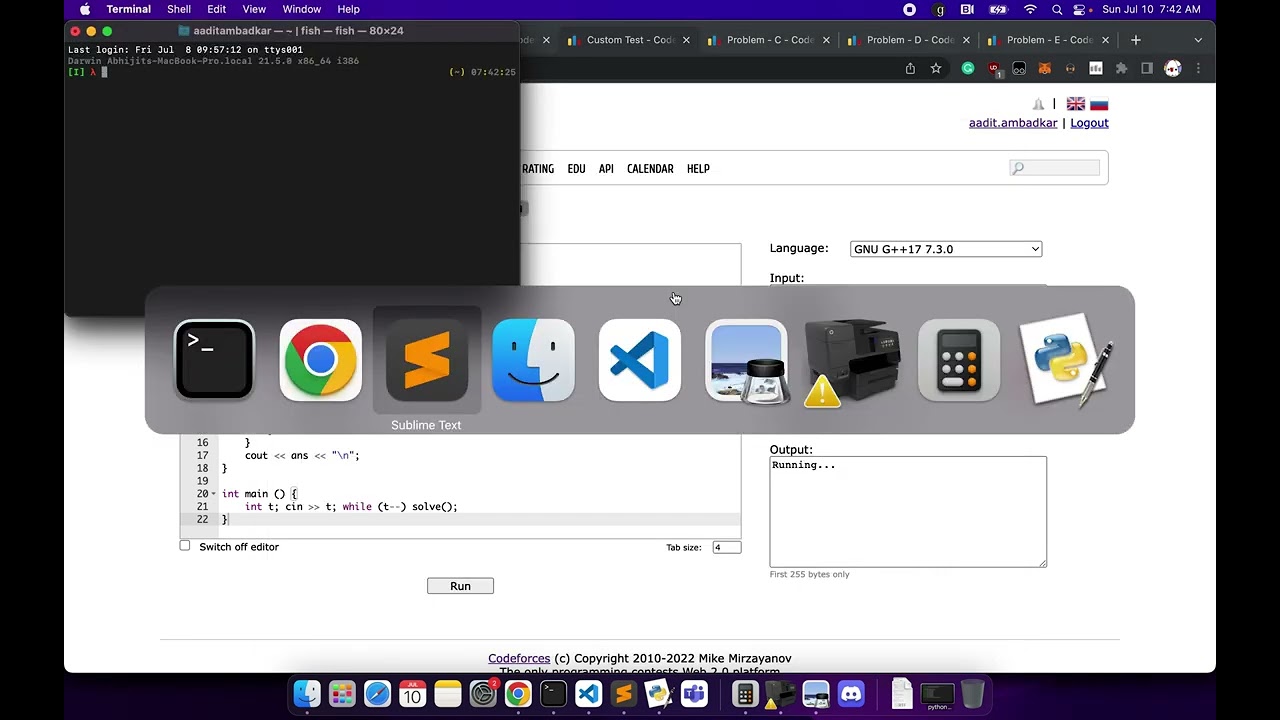
Task: Open System Preferences in the Dock
Action: tap(483, 694)
